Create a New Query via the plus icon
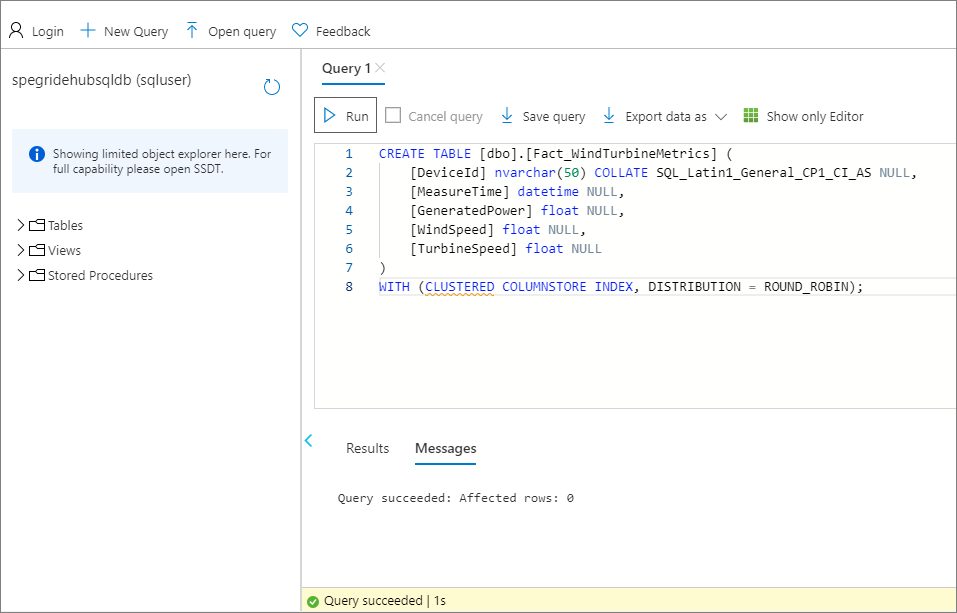The height and width of the screenshot is (613, 957). coord(90,30)
